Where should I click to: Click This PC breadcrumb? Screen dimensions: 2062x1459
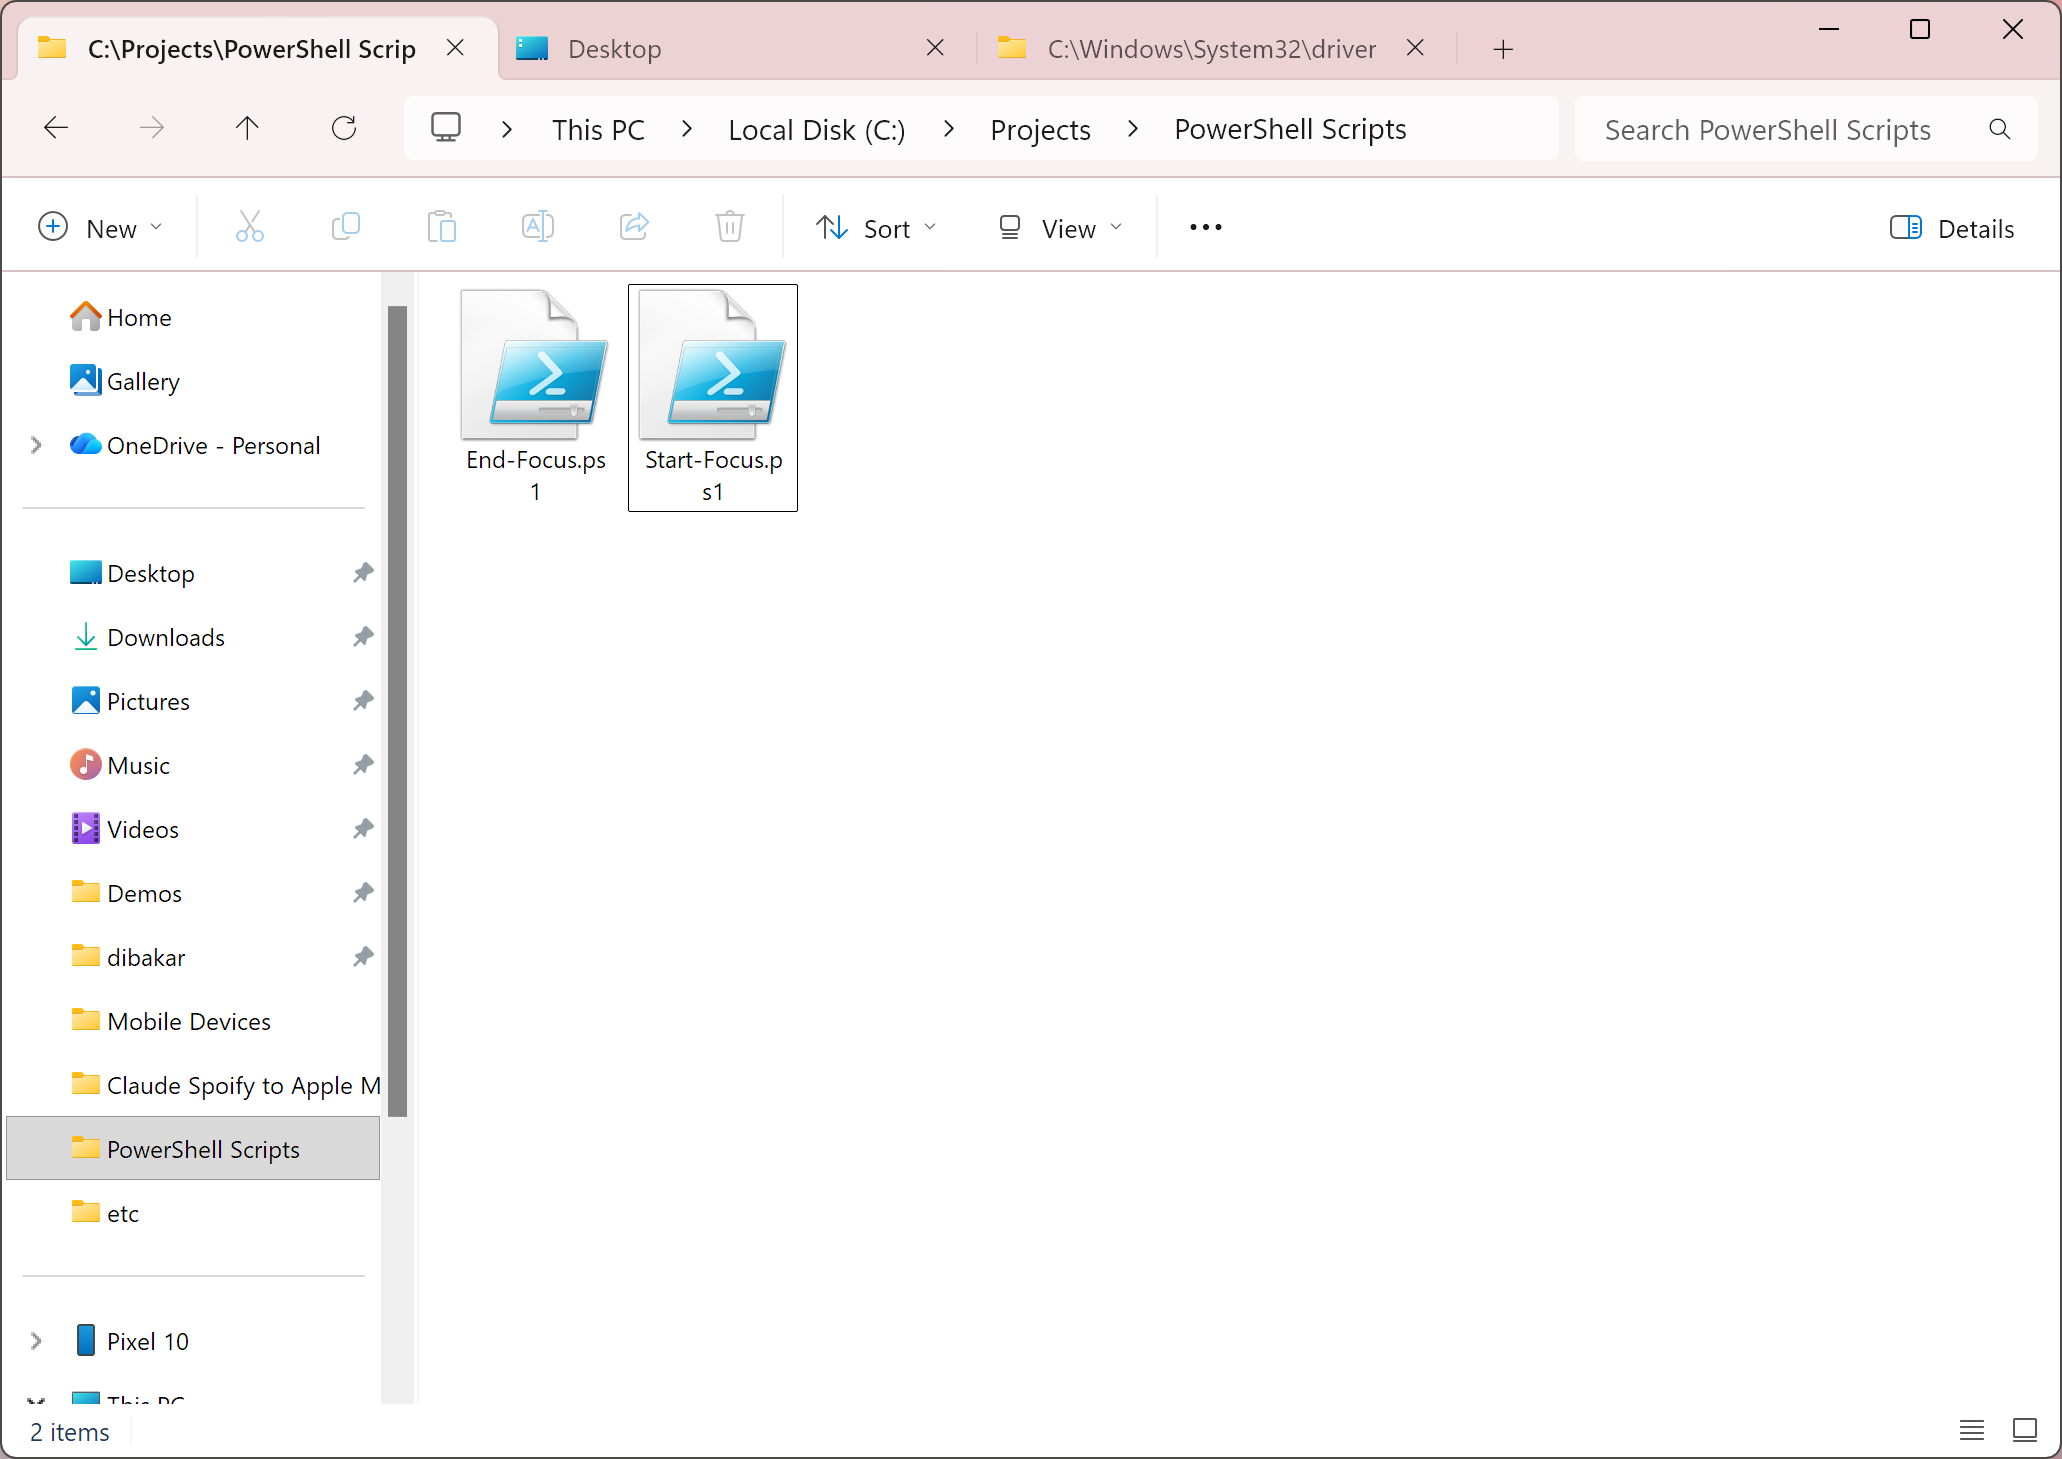click(x=598, y=129)
